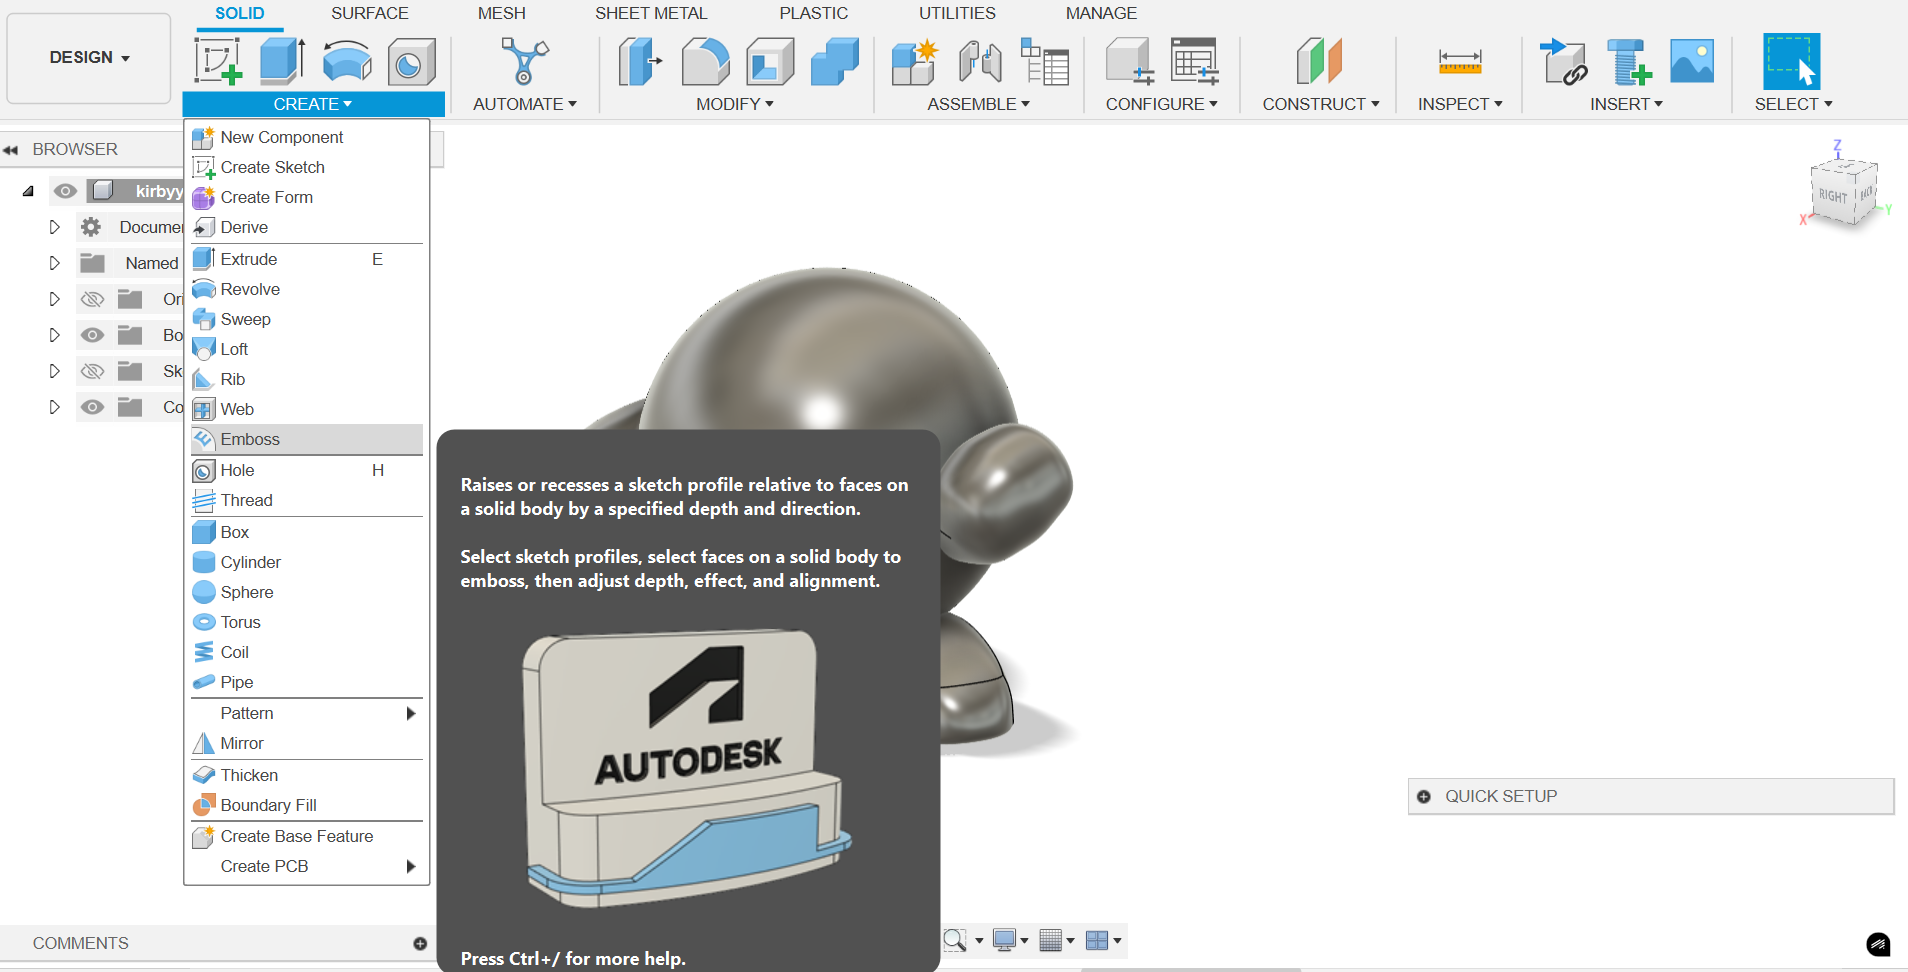Toggle visibility eye of kirbyy root component
Screen dimensions: 1908x972
[x=66, y=191]
